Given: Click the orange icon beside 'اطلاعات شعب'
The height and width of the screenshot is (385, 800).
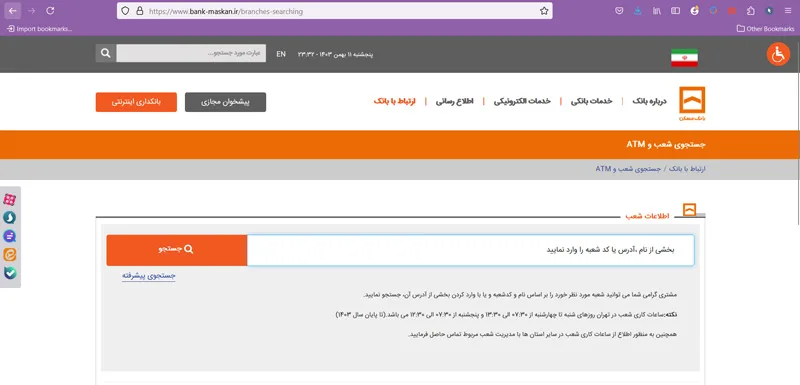Looking at the screenshot, I should (x=690, y=210).
